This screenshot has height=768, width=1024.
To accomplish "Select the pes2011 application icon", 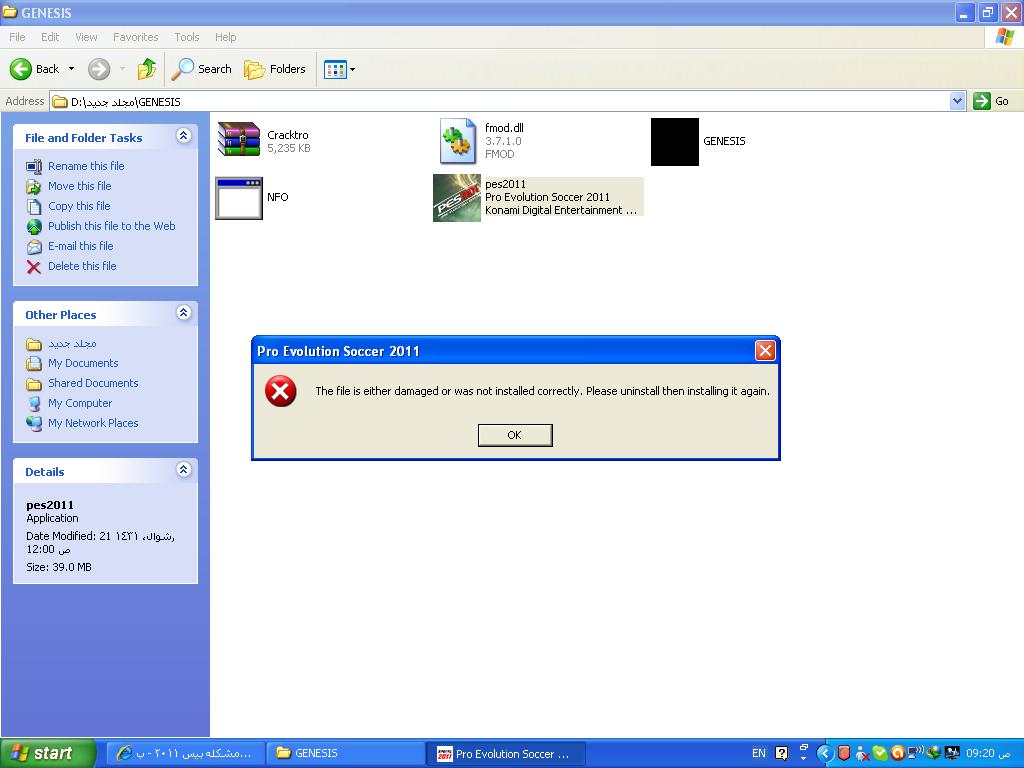I will (x=456, y=198).
